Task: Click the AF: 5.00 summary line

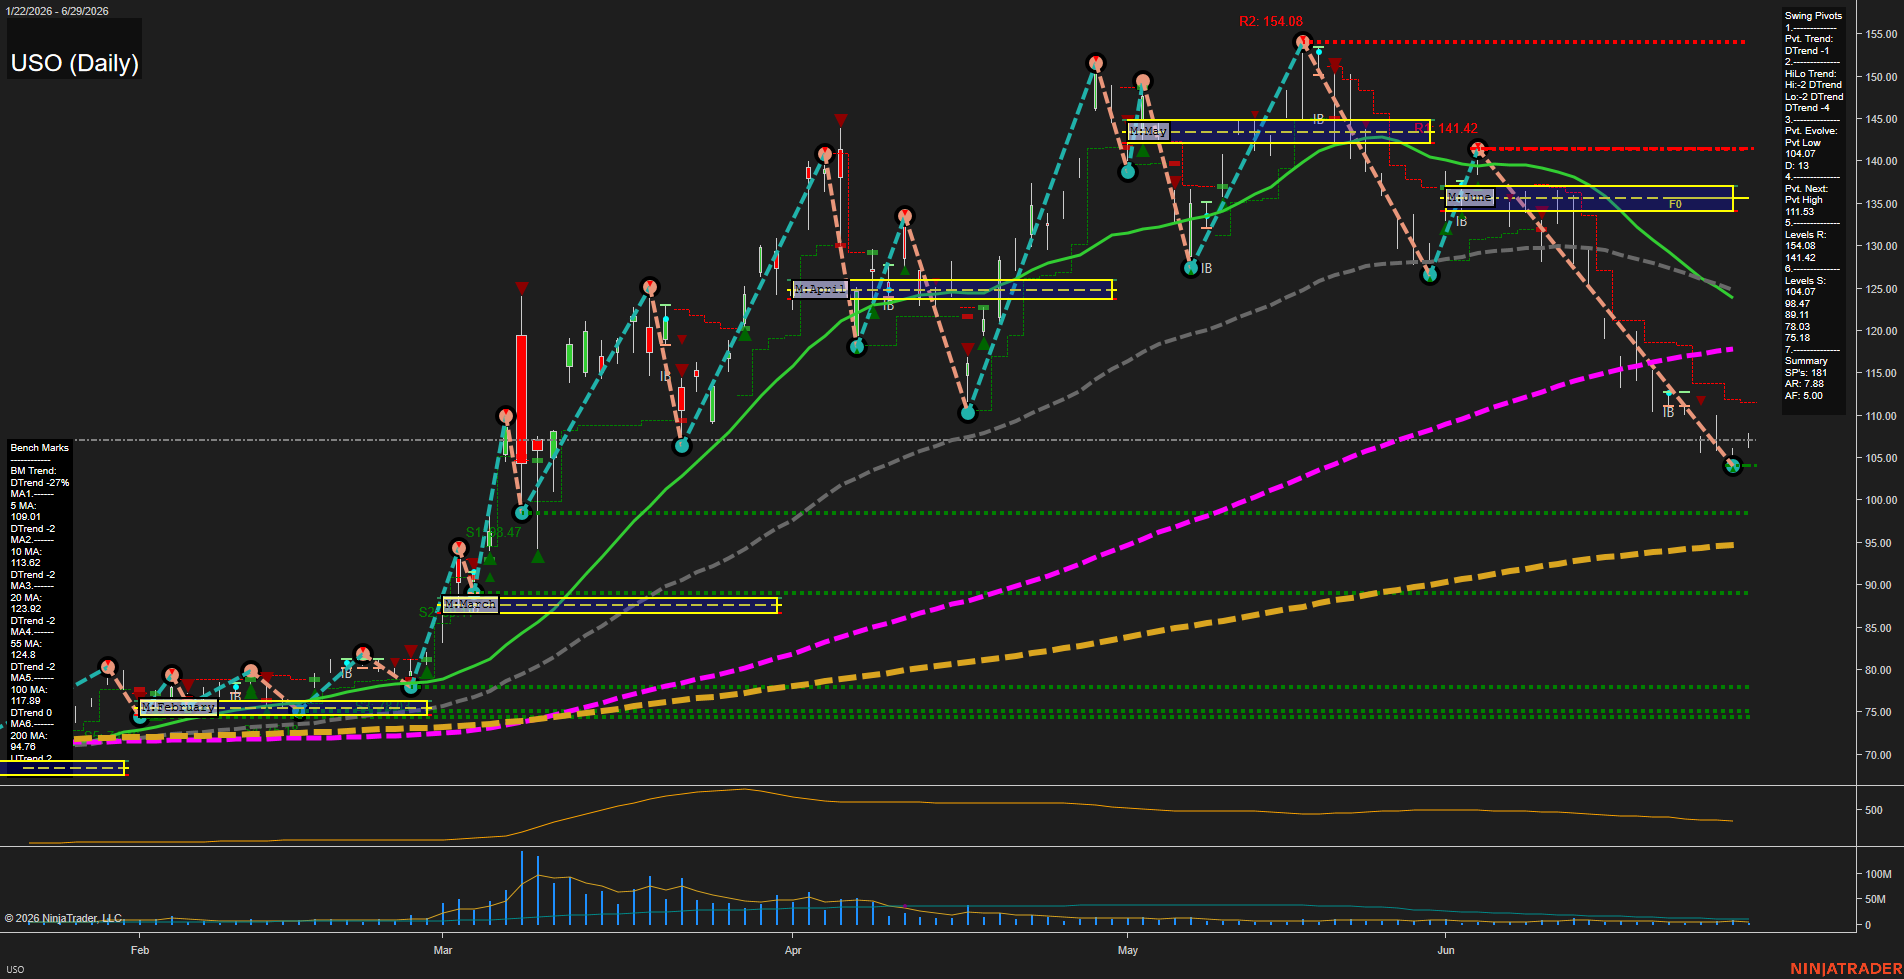Action: 1804,396
